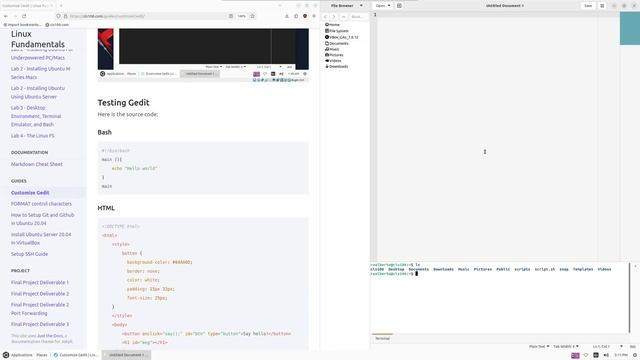The image size is (640, 360).
Task: Open Downloads in file browser panel
Action: (337, 66)
